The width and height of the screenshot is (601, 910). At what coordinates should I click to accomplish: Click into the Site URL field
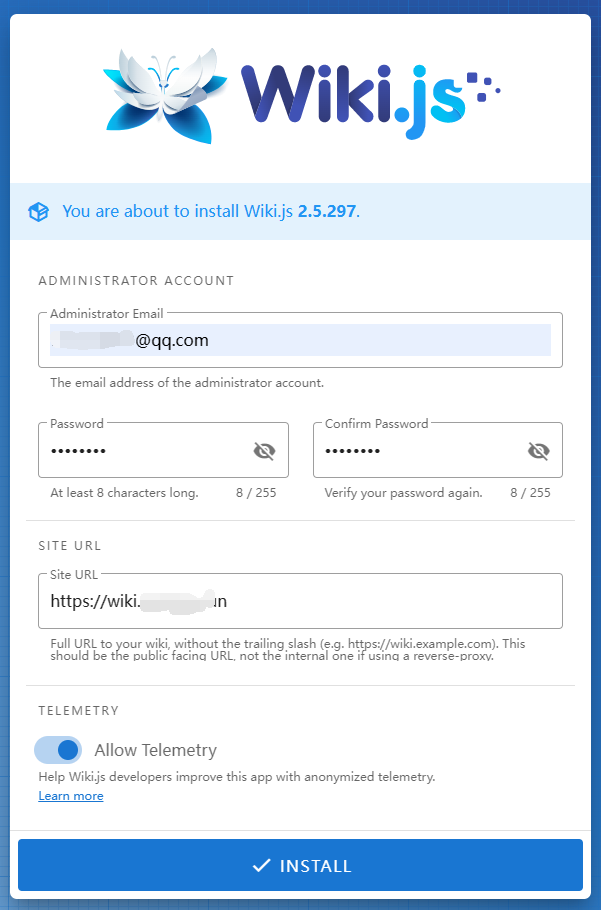pos(300,601)
